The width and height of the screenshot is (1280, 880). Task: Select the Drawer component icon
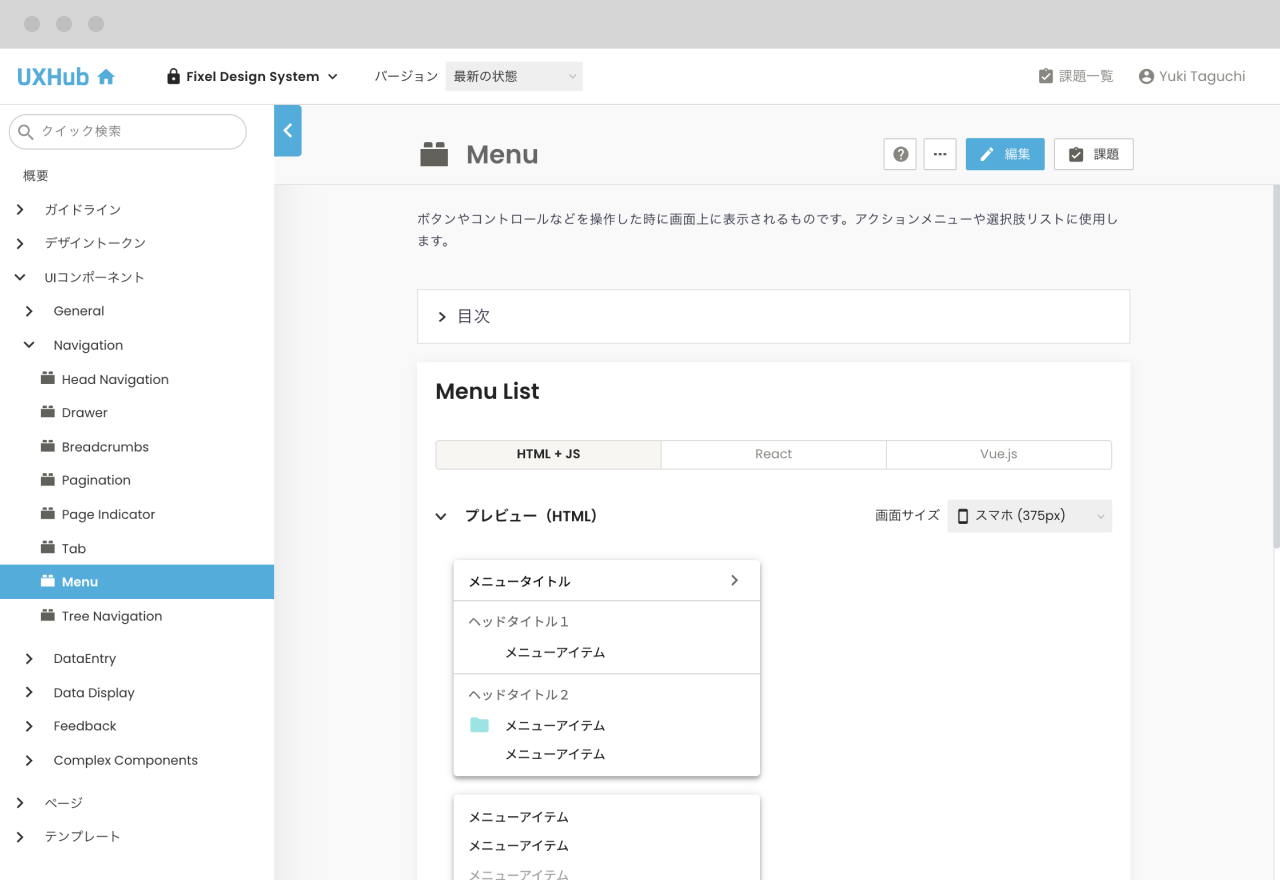pos(47,412)
